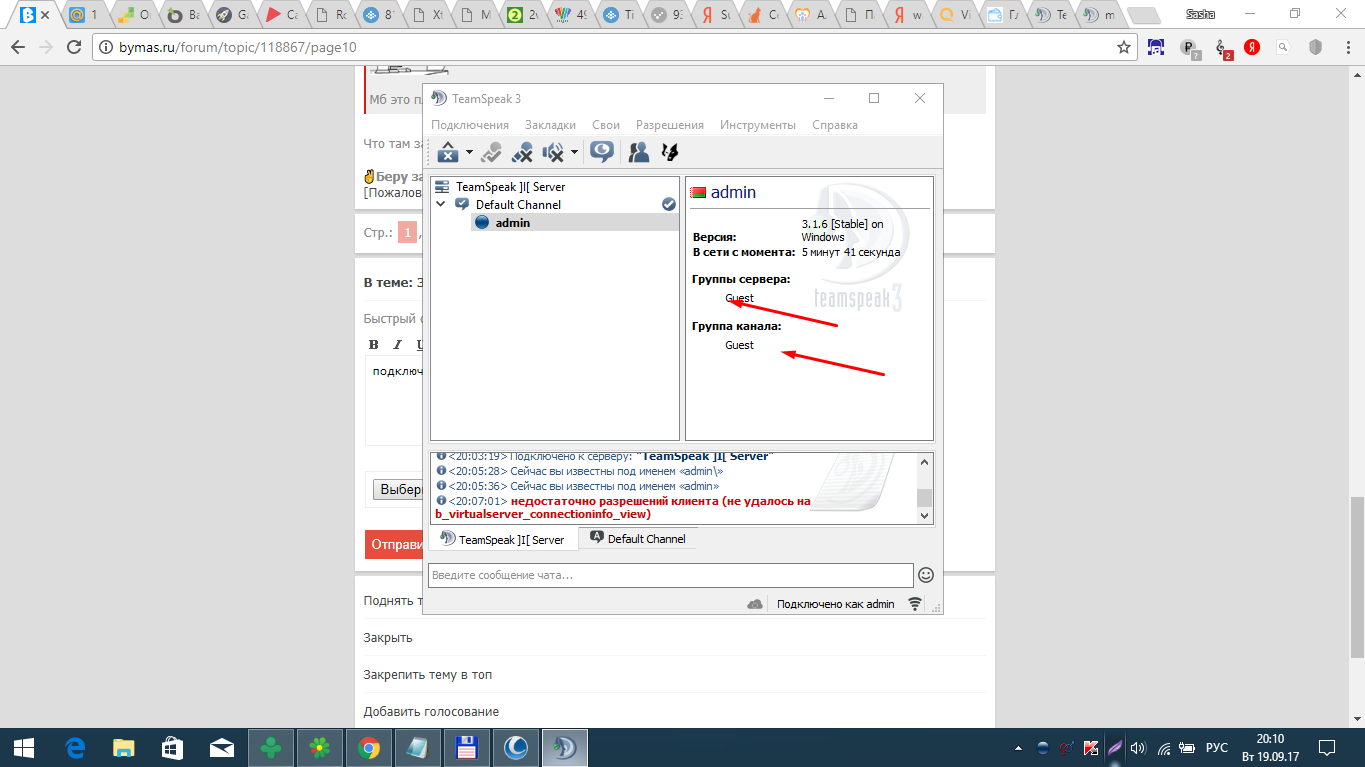Open Microsoft Edge from the taskbar

pos(75,747)
